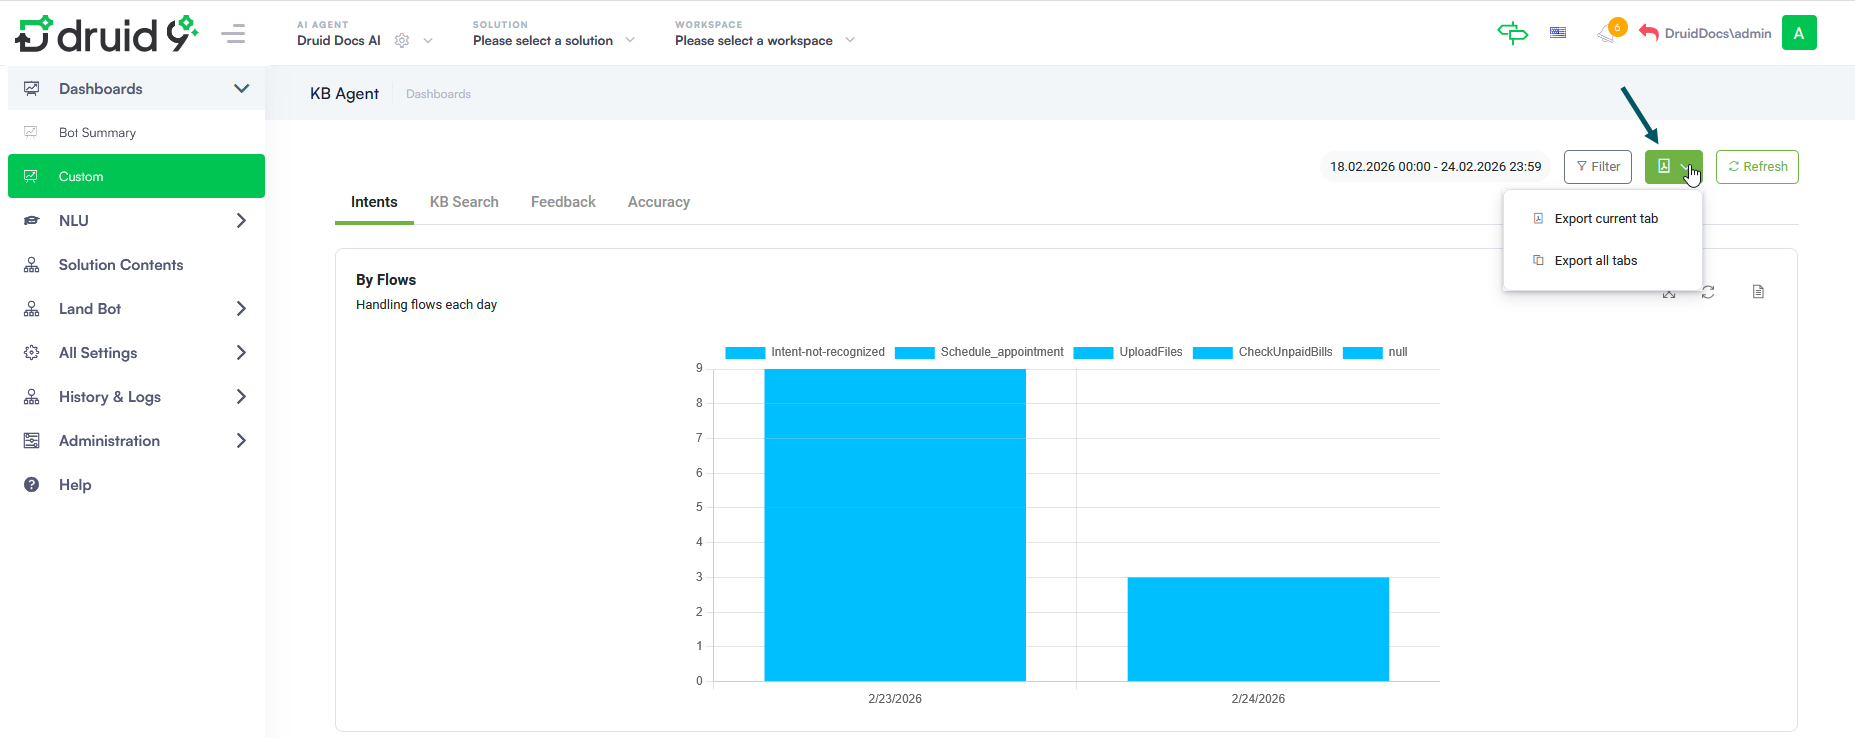
Task: Switch to the KB Search tab
Action: tap(464, 202)
